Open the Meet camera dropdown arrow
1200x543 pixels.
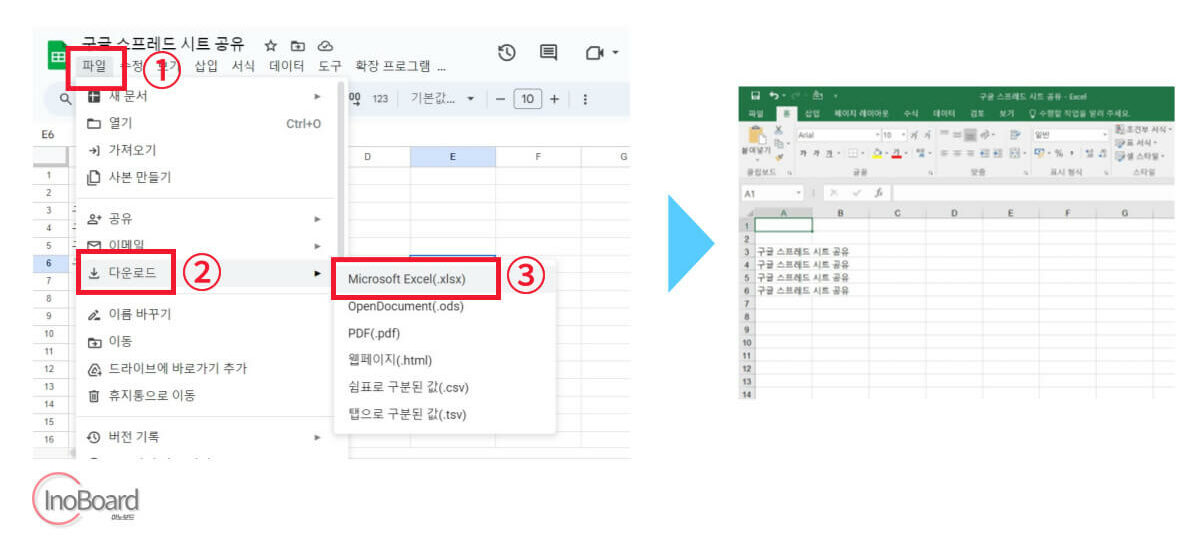616,52
